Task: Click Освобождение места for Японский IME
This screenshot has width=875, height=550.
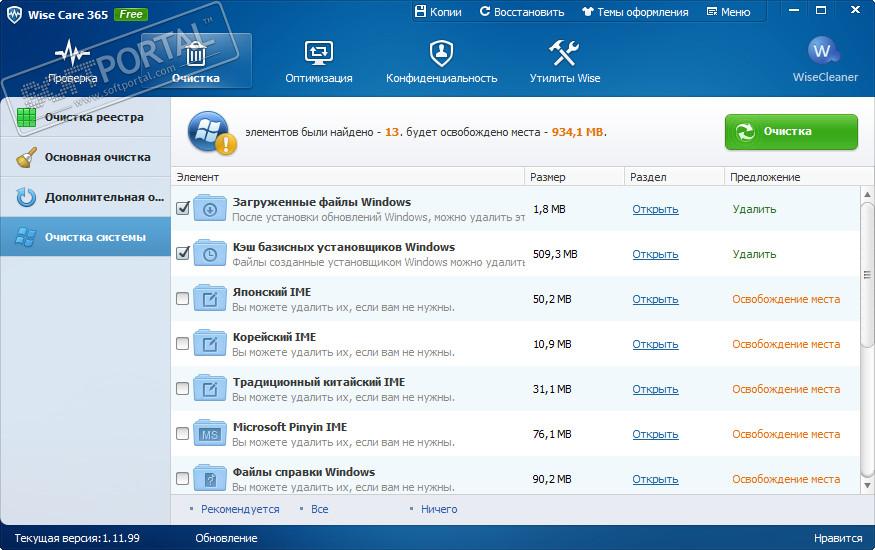Action: coord(786,300)
